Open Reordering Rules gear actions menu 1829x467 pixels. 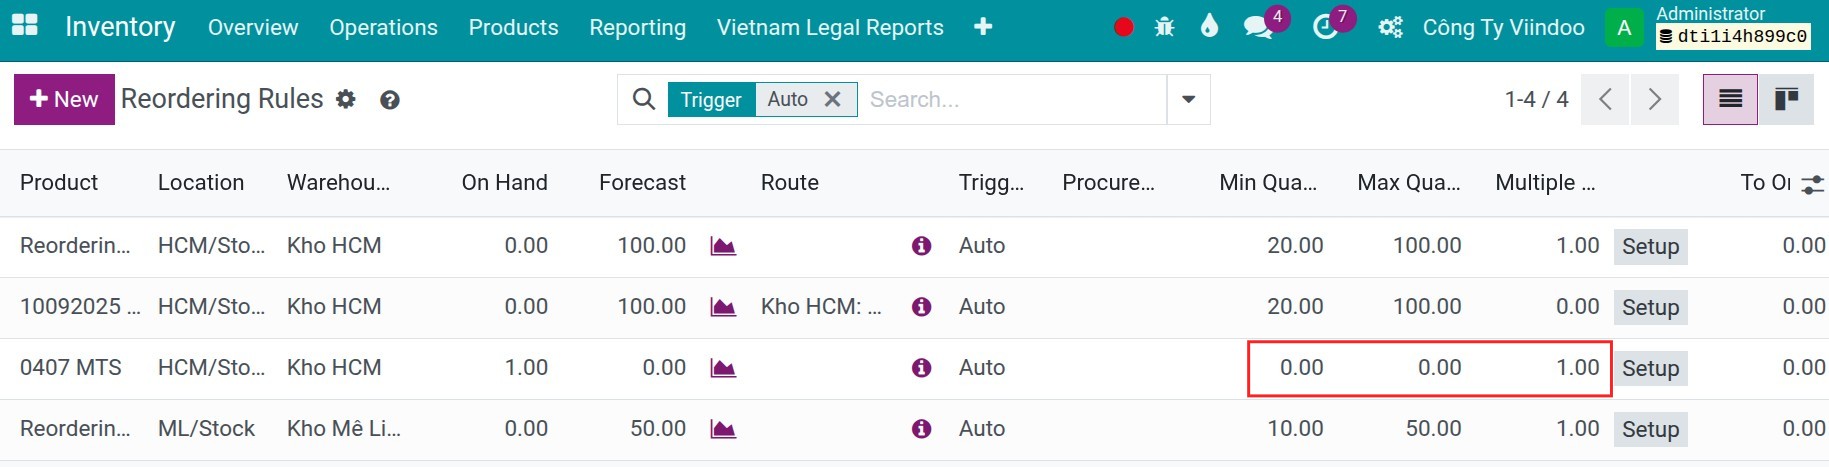[x=346, y=99]
